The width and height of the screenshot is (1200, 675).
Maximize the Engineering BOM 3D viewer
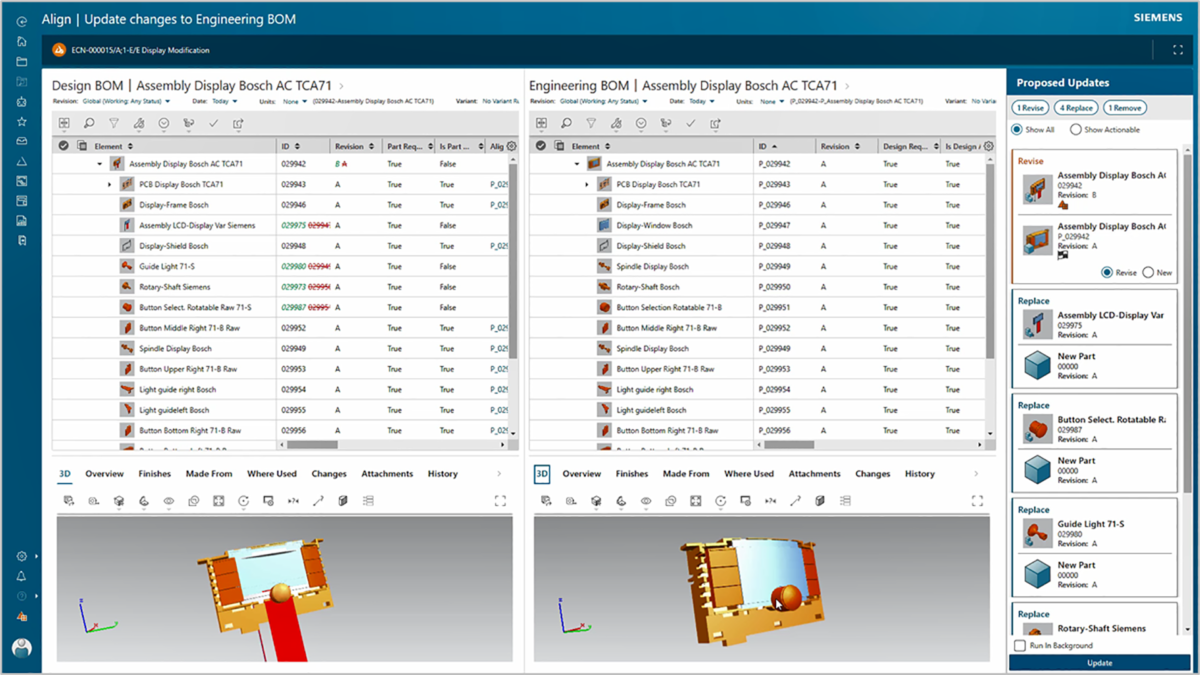click(x=977, y=500)
